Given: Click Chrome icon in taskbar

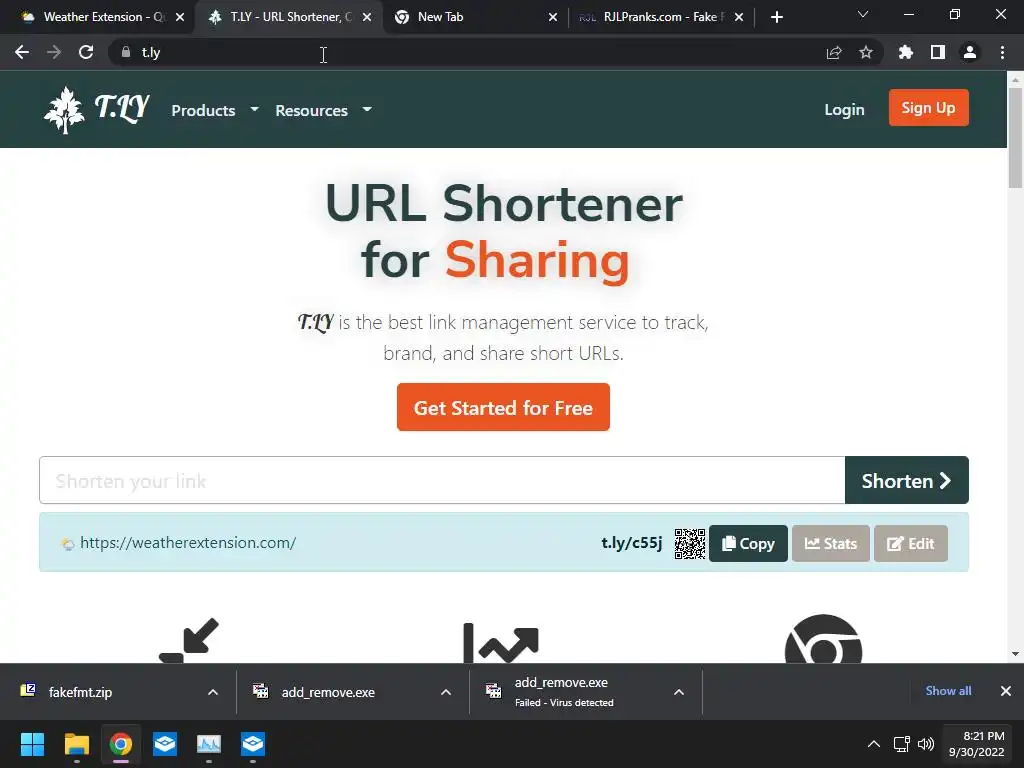Looking at the screenshot, I should click(121, 744).
